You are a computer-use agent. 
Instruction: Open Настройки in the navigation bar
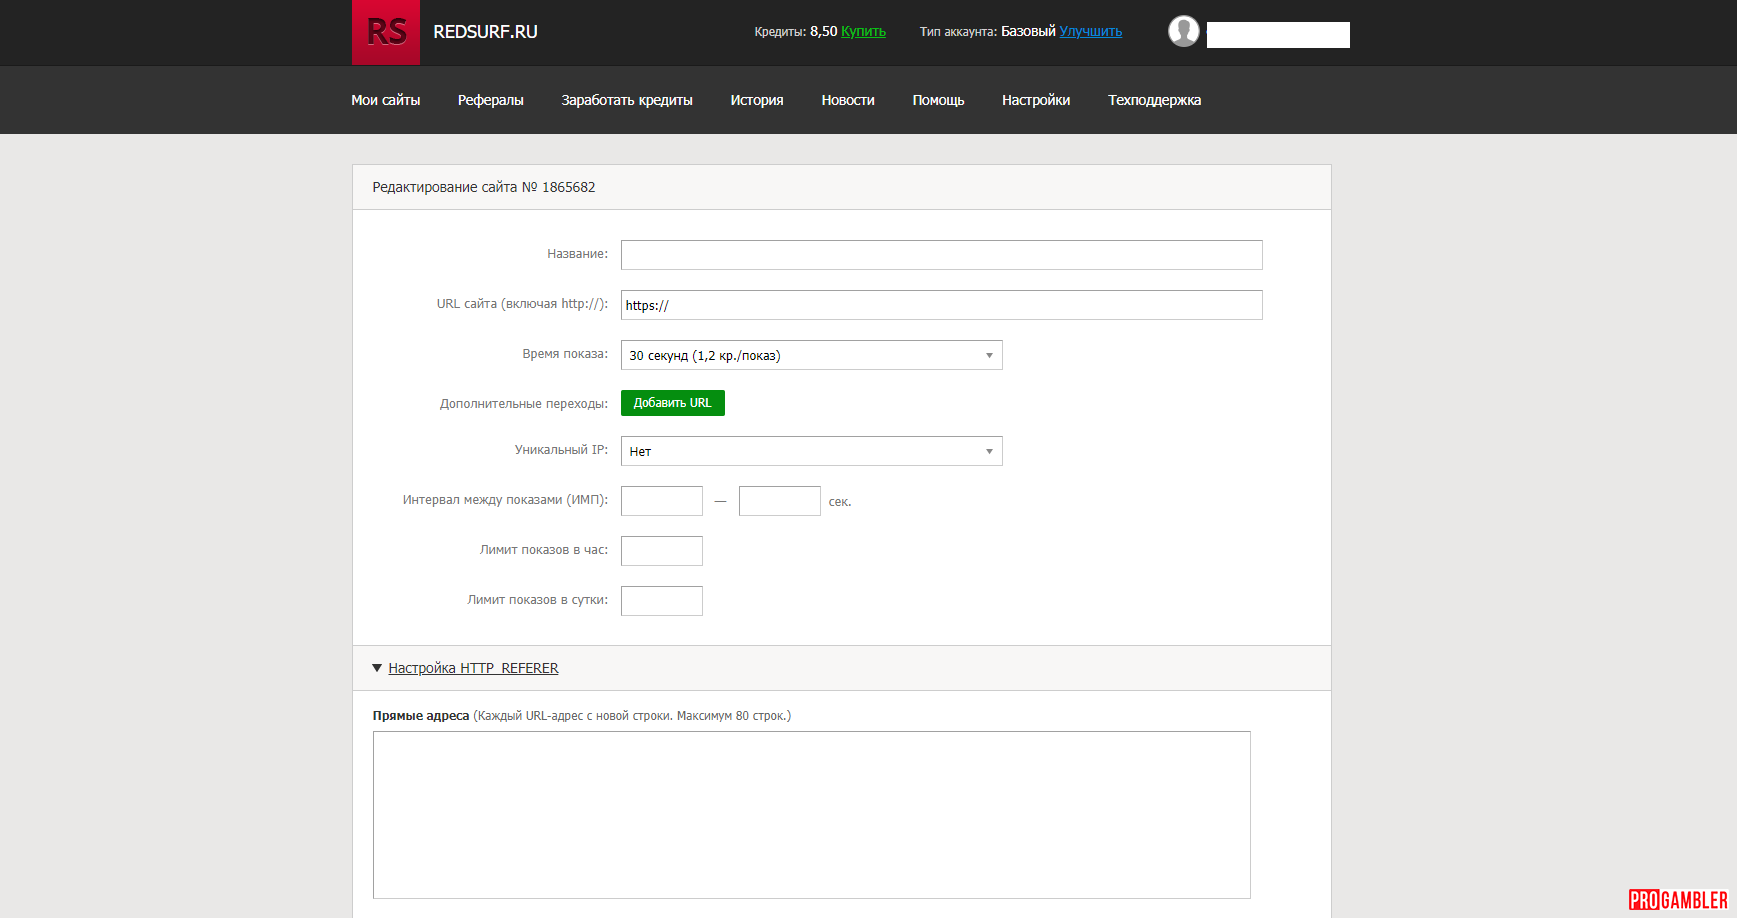pos(1035,100)
